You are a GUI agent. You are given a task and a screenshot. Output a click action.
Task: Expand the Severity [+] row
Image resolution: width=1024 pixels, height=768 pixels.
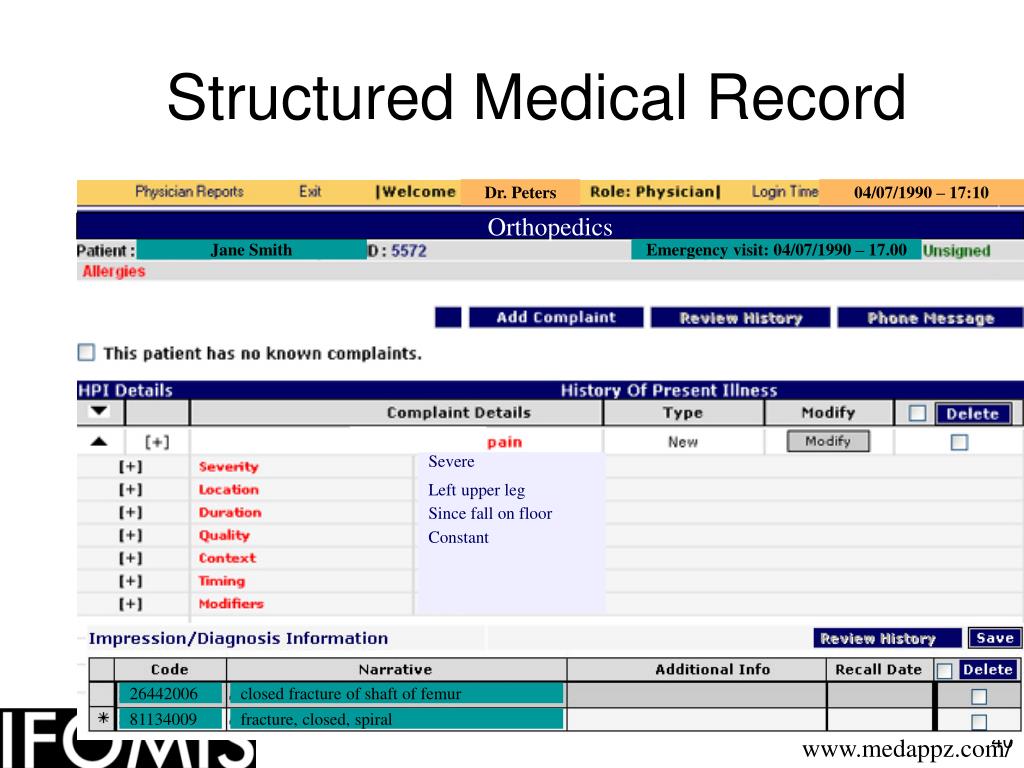(x=131, y=466)
